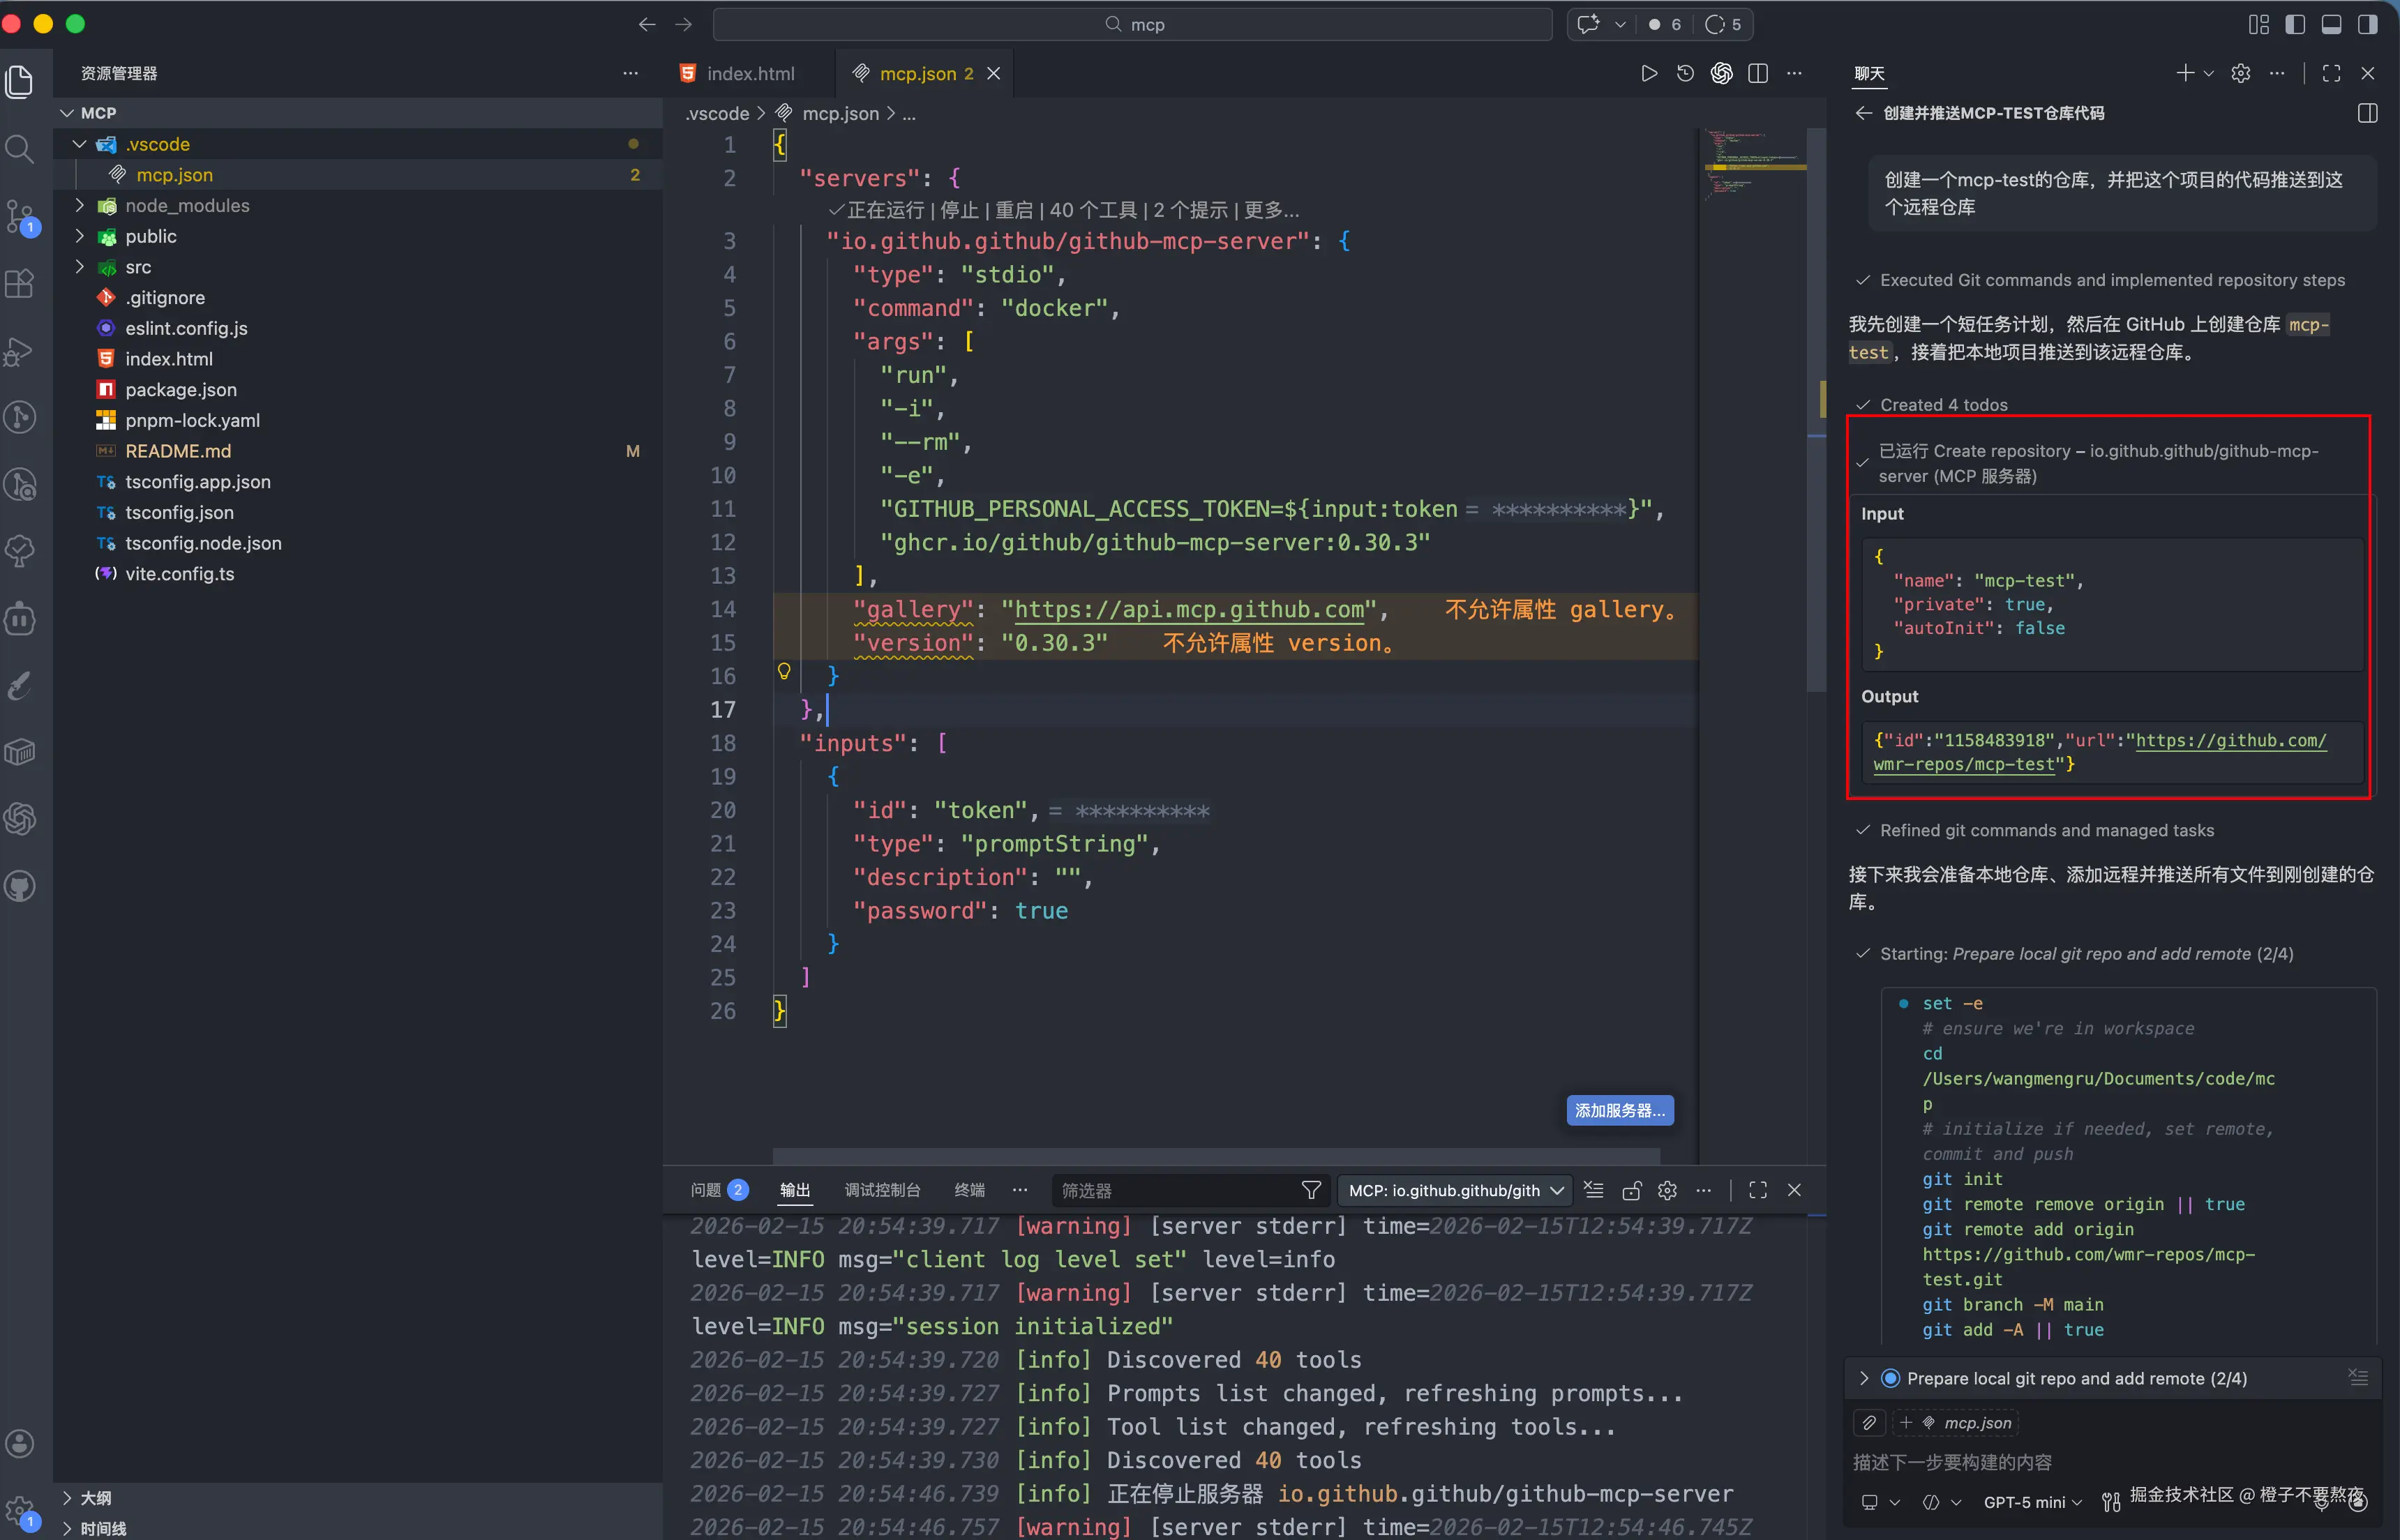The width and height of the screenshot is (2400, 1540).
Task: Split the editor with split icon
Action: pos(1758,73)
